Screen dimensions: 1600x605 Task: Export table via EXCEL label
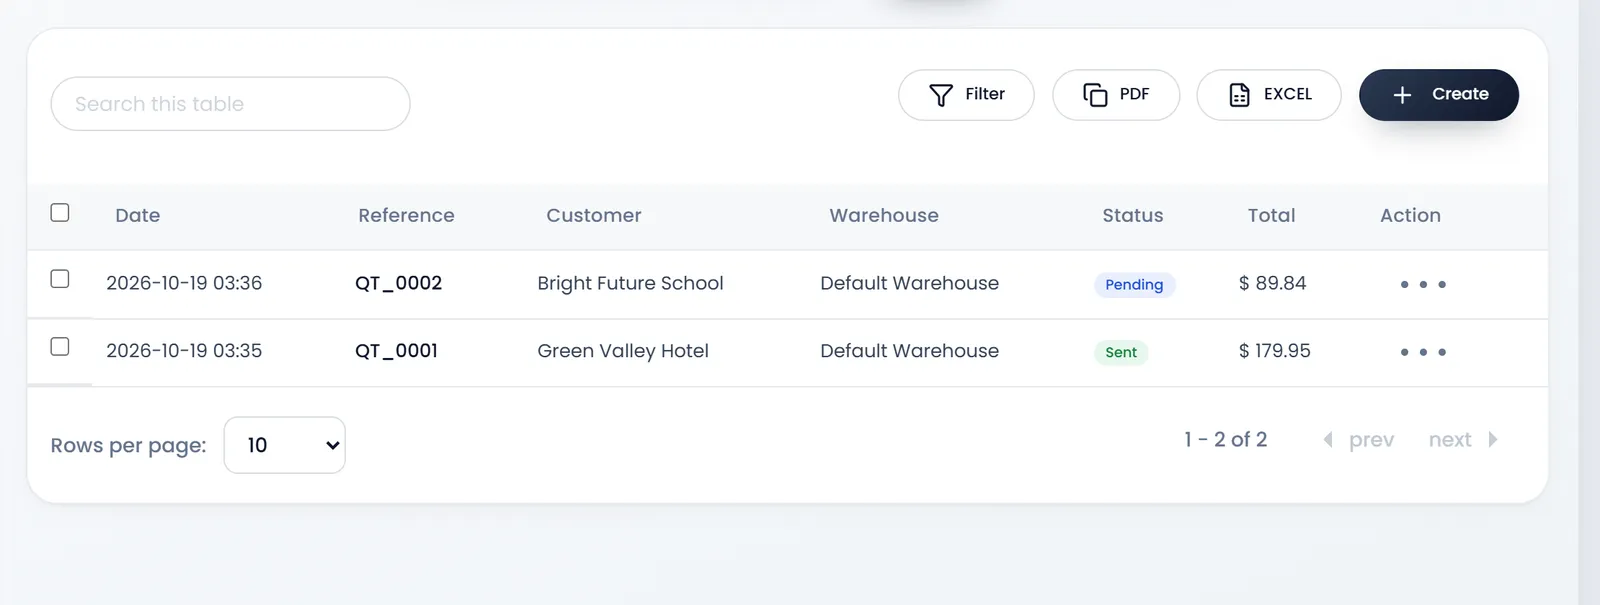coord(1288,94)
